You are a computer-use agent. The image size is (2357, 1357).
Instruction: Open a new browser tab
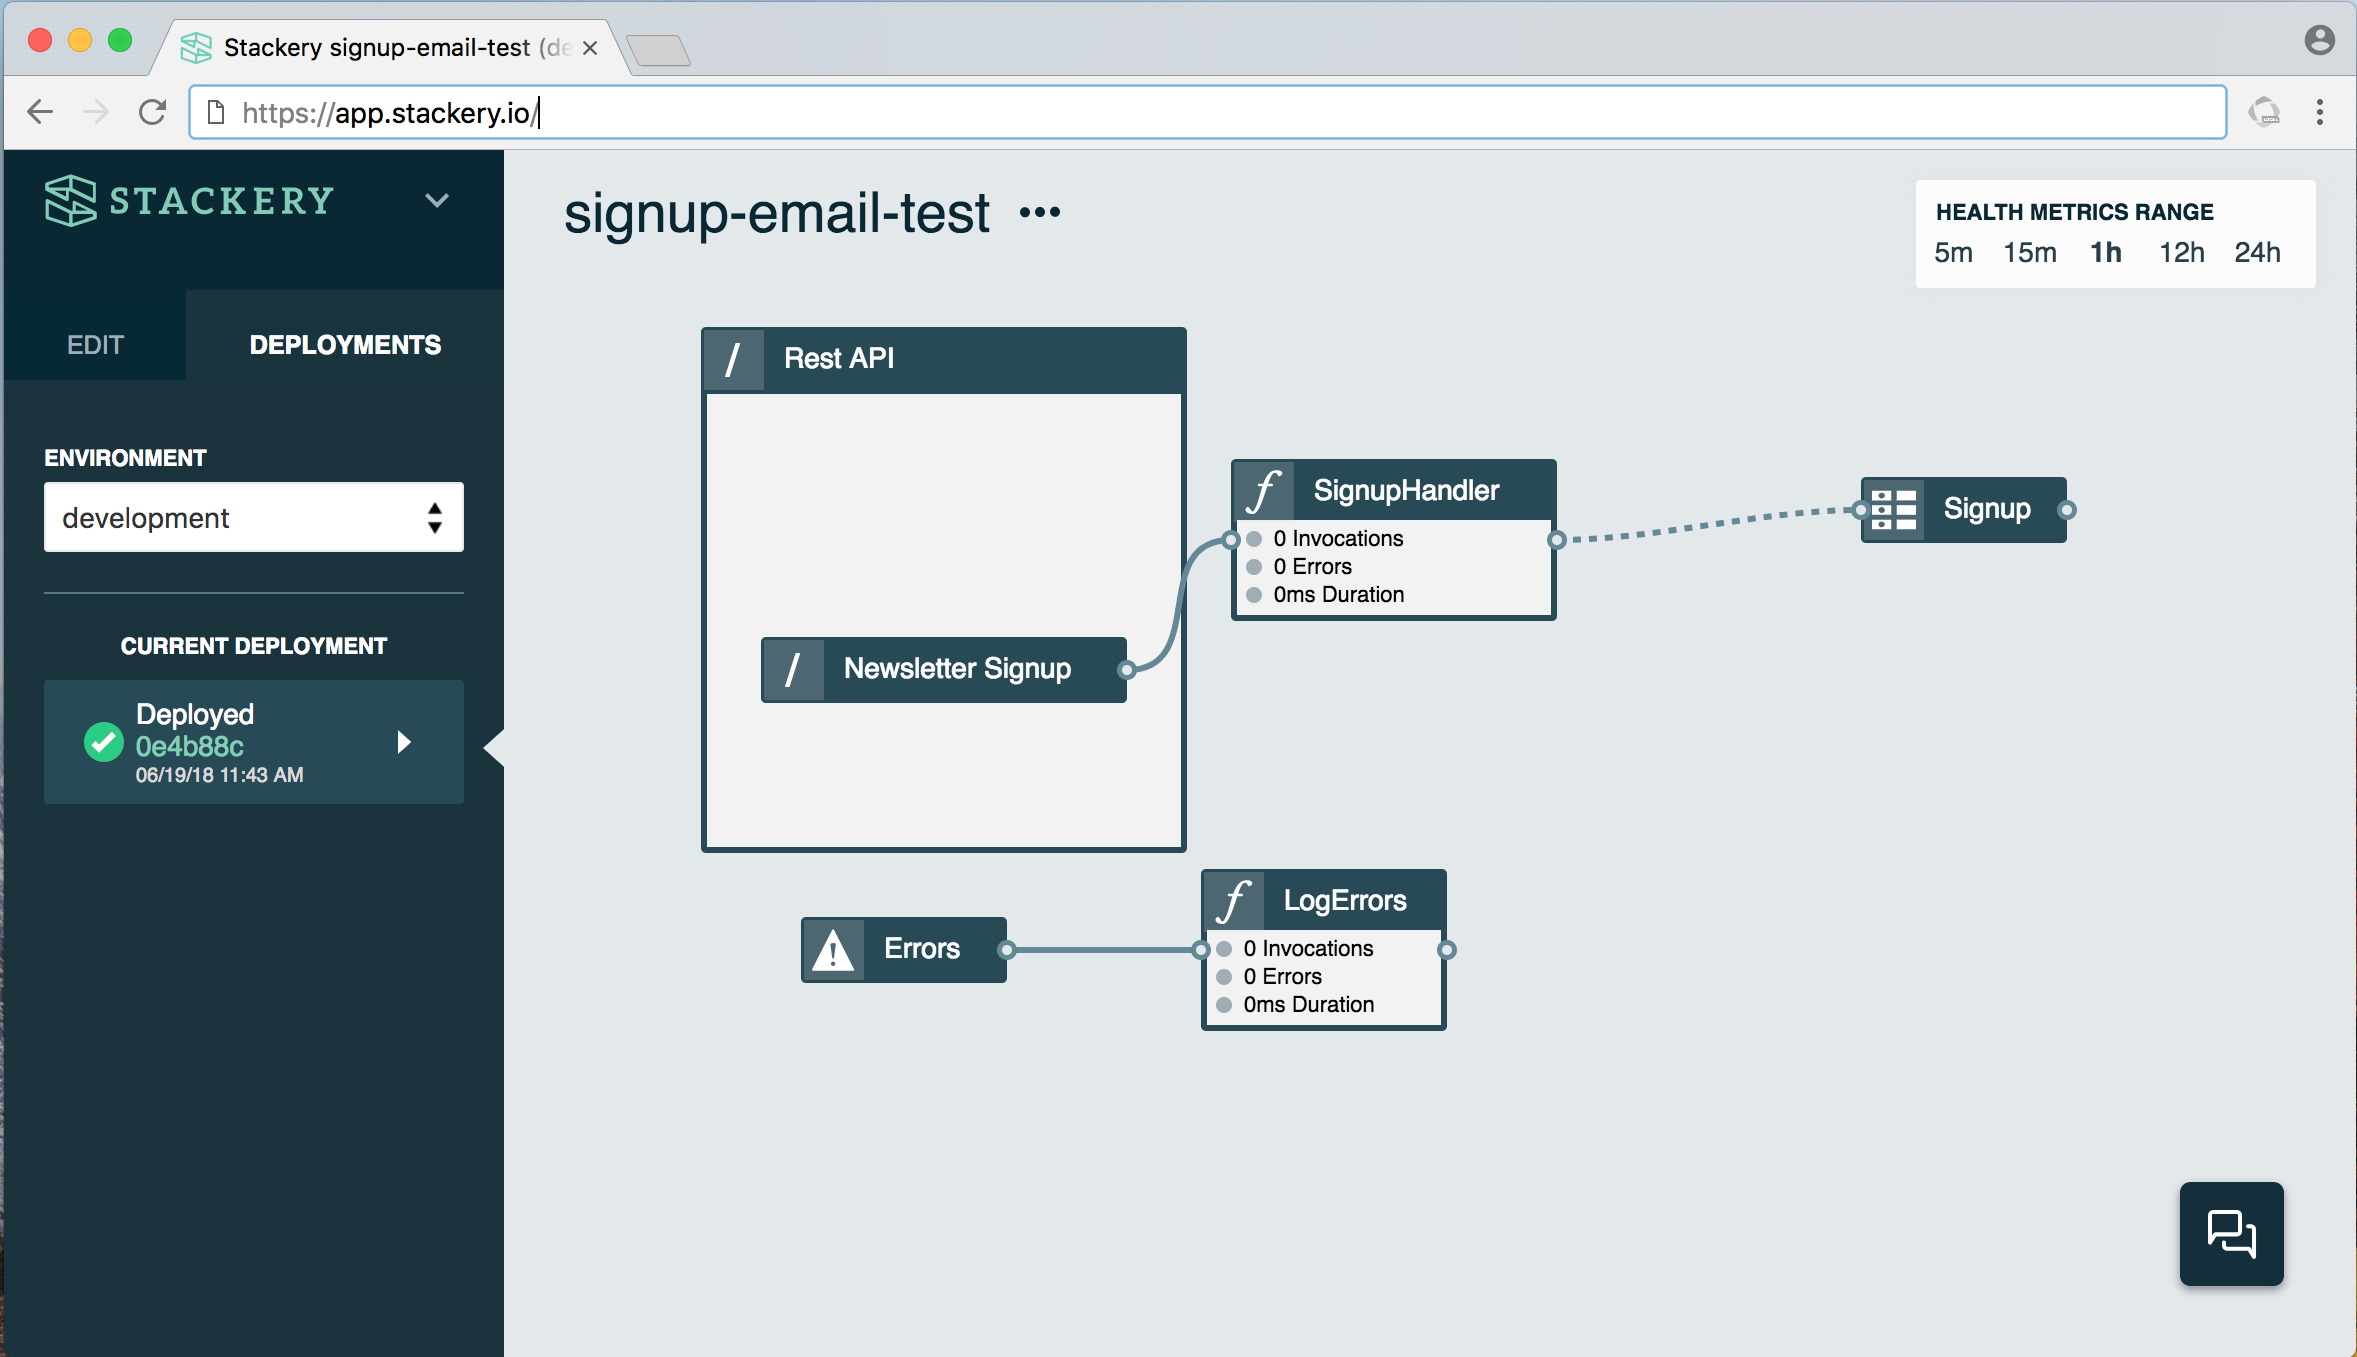[657, 50]
